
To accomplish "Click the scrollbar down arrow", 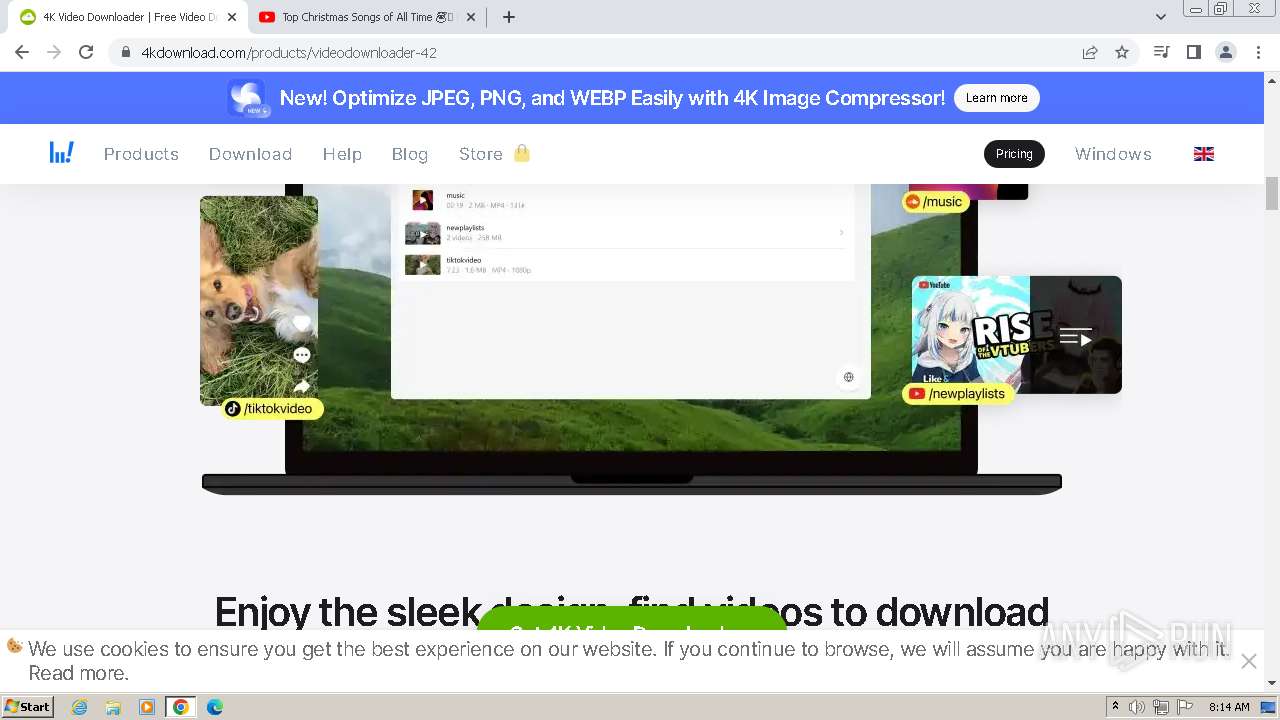I will (x=1272, y=683).
